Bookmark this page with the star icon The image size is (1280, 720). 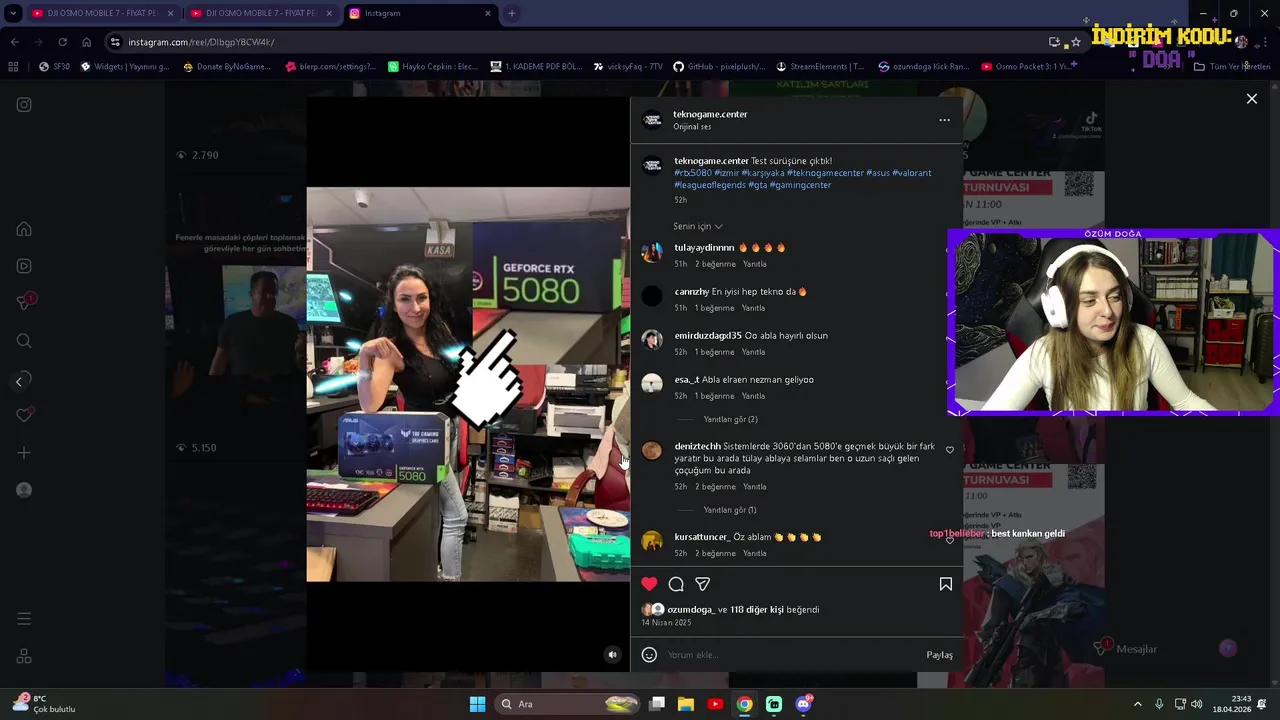tap(1076, 42)
